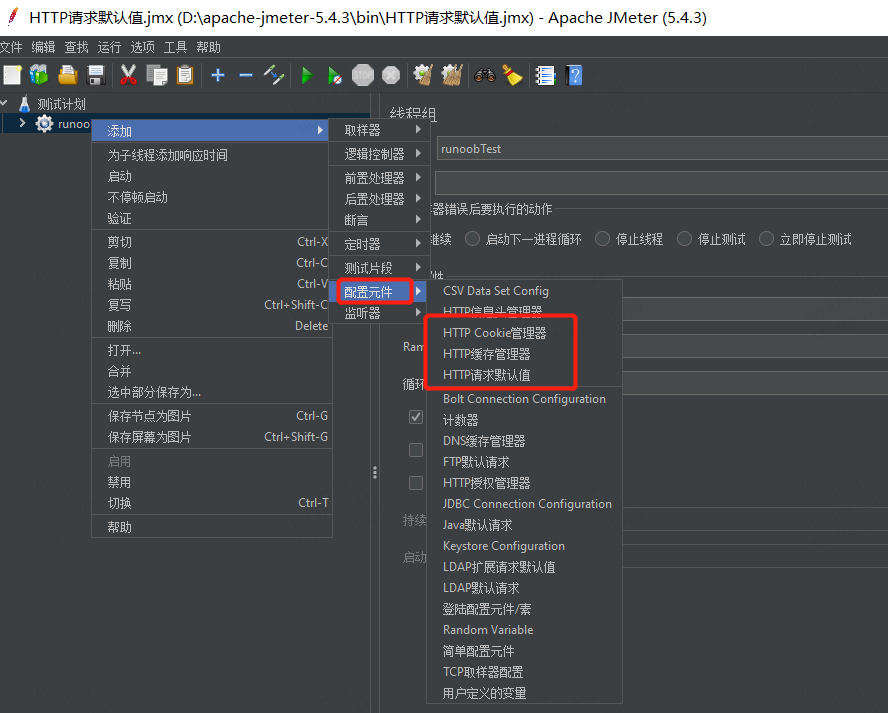Click the Collapse All minus icon
888x713 pixels.
(246, 75)
